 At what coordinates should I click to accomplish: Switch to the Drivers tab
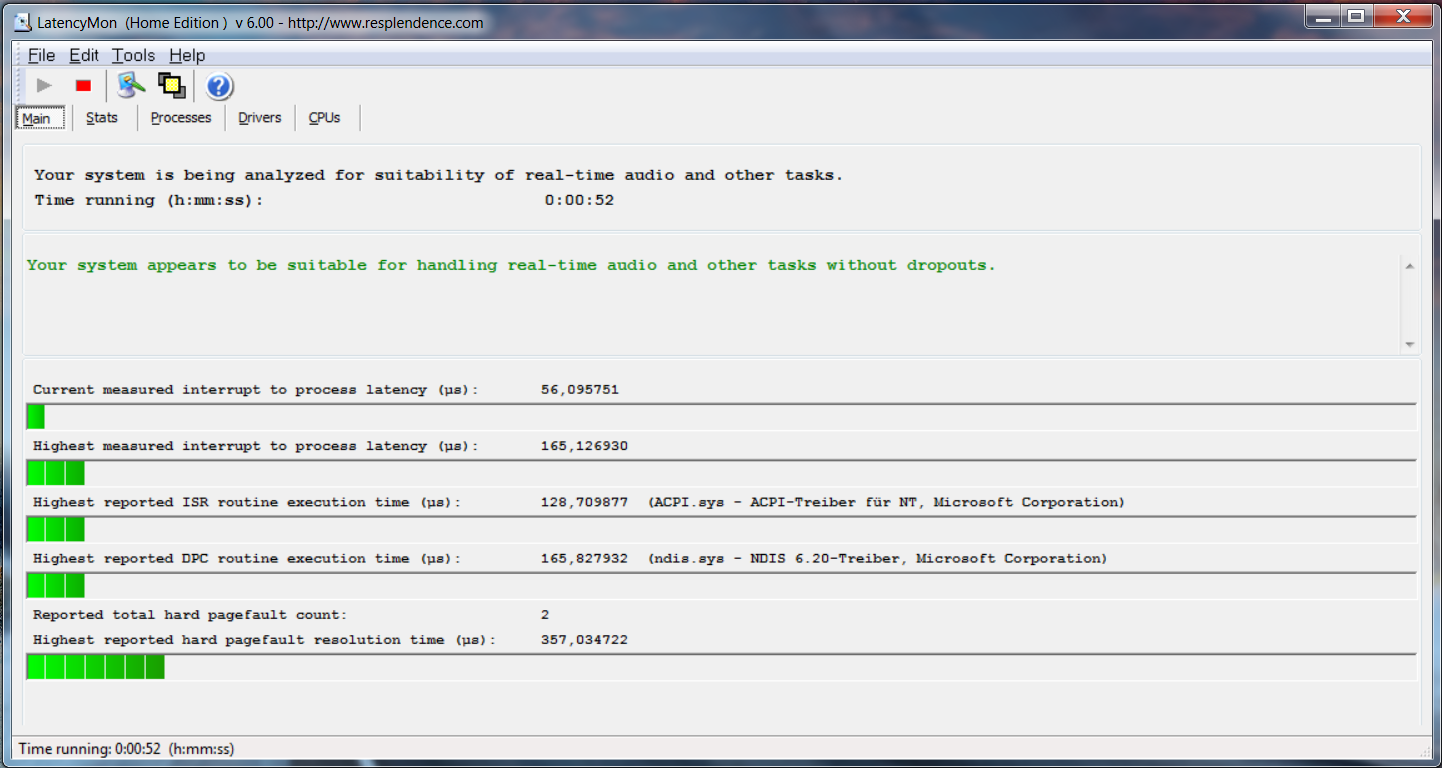(260, 118)
